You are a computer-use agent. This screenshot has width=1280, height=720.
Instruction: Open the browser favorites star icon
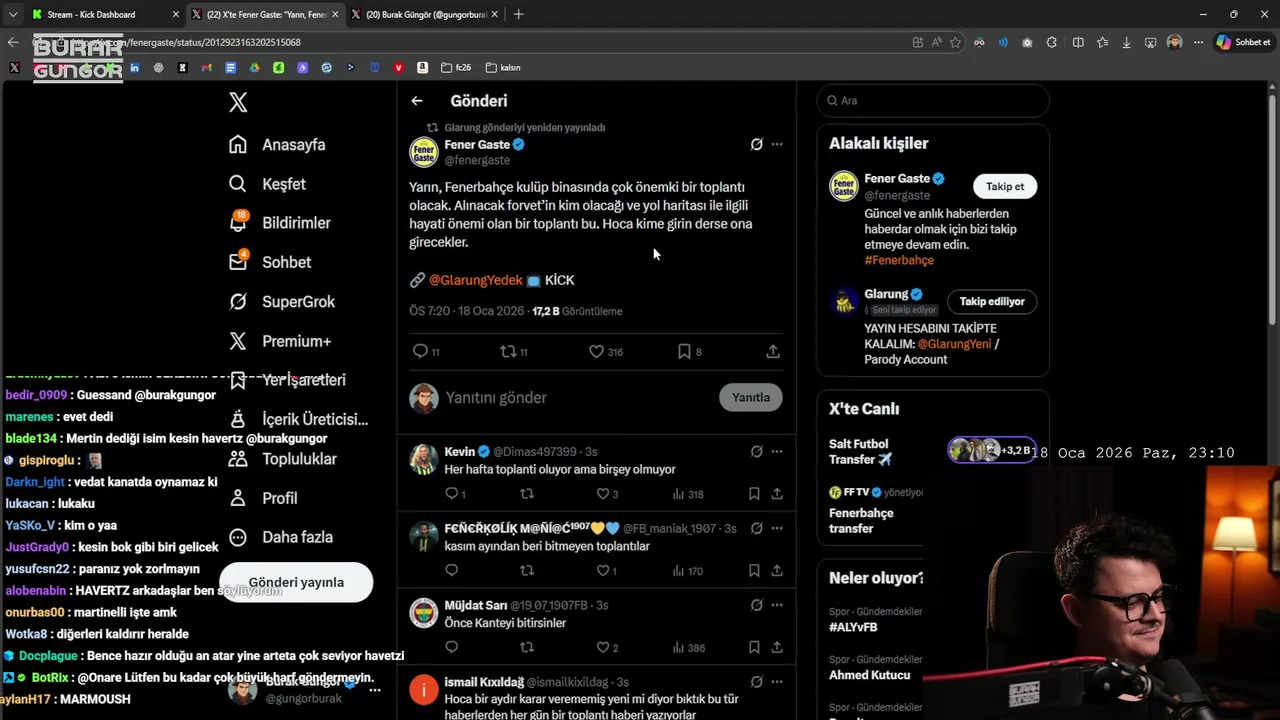(955, 42)
